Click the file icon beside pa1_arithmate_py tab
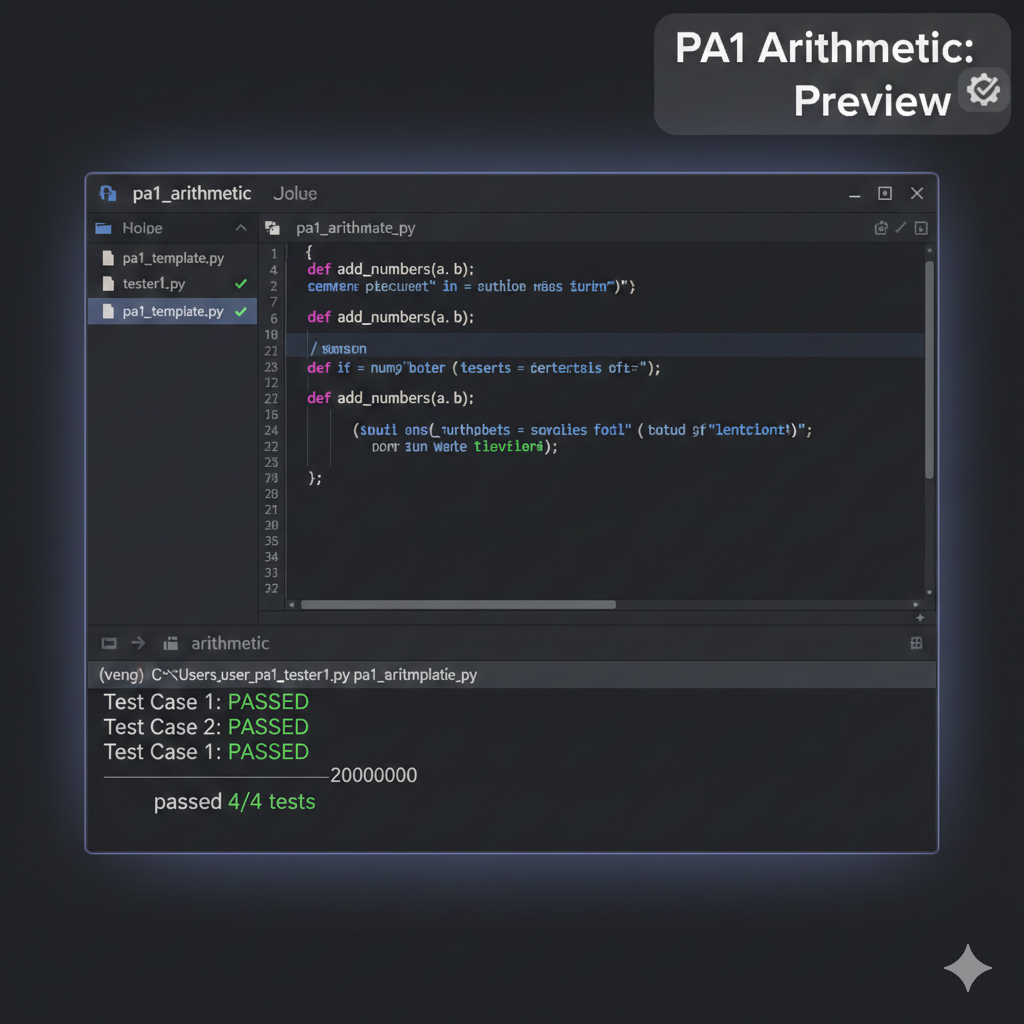1024x1024 pixels. 272,228
